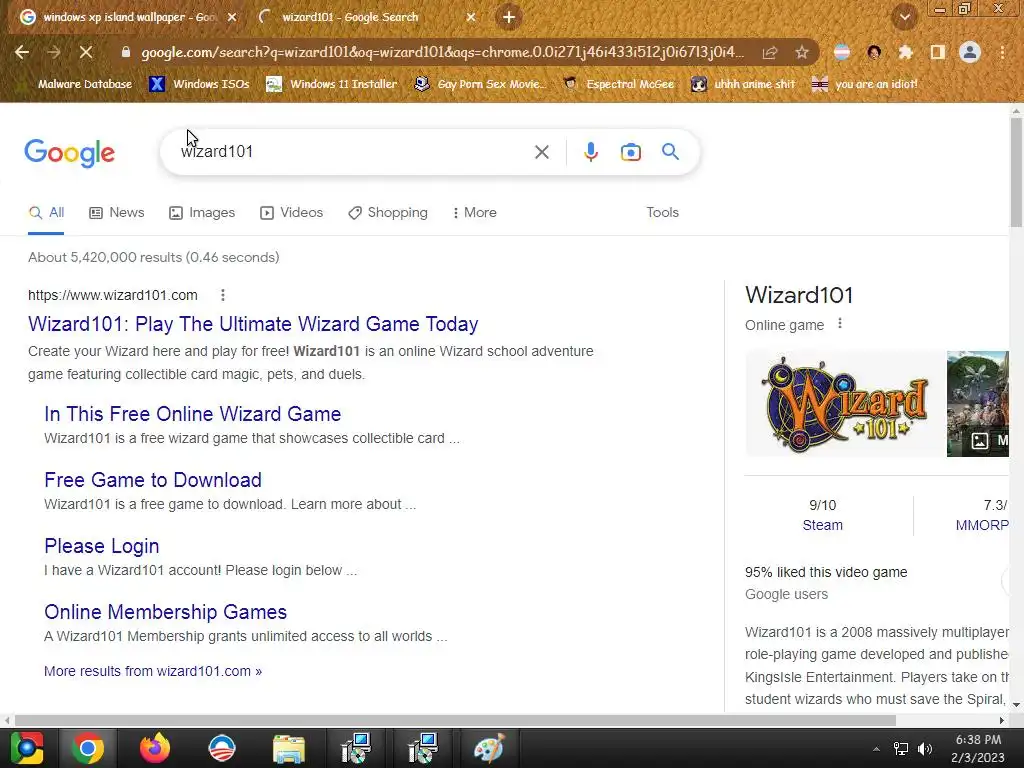Image resolution: width=1024 pixels, height=768 pixels.
Task: Open the Online game panel options dots
Action: click(x=840, y=324)
